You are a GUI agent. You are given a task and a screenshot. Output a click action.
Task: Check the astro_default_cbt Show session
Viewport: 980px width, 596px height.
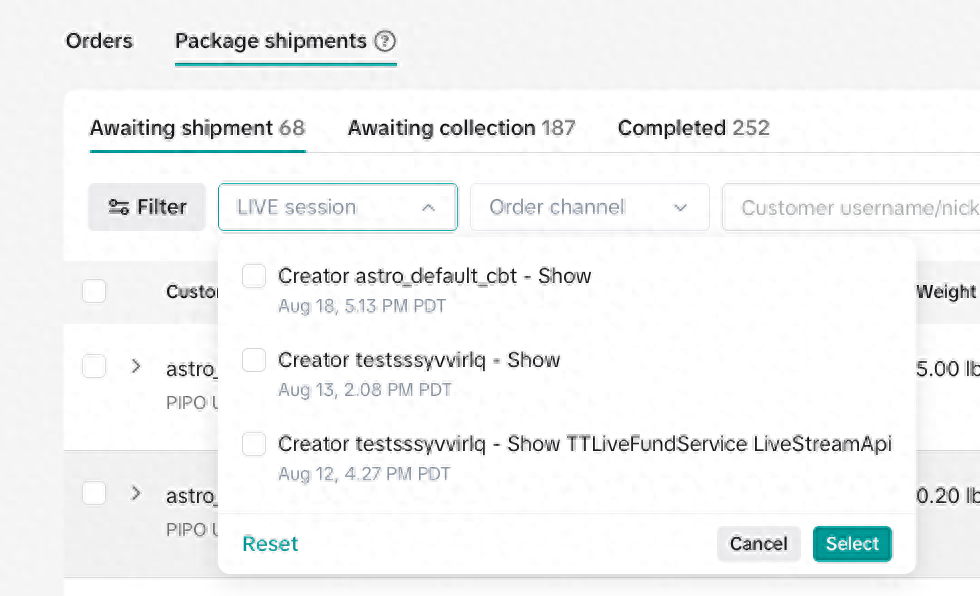[254, 276]
